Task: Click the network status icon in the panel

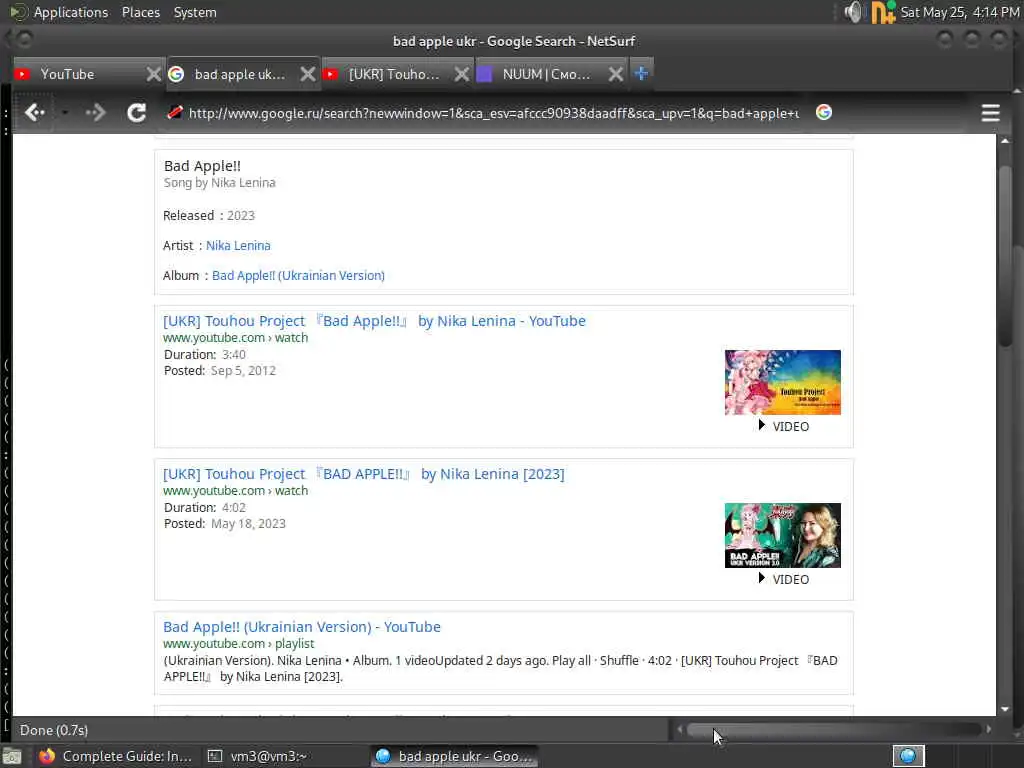Action: [x=882, y=12]
